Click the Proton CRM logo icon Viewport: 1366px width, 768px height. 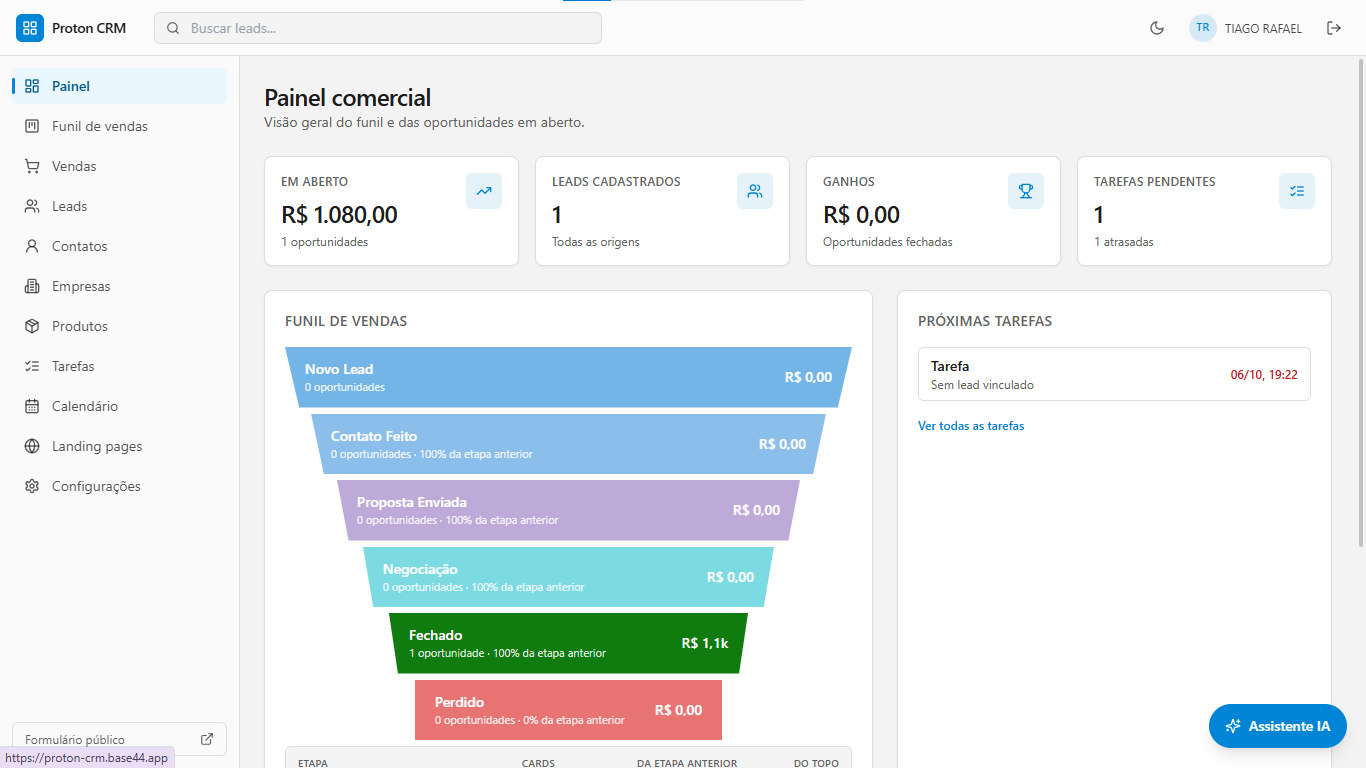[x=30, y=28]
